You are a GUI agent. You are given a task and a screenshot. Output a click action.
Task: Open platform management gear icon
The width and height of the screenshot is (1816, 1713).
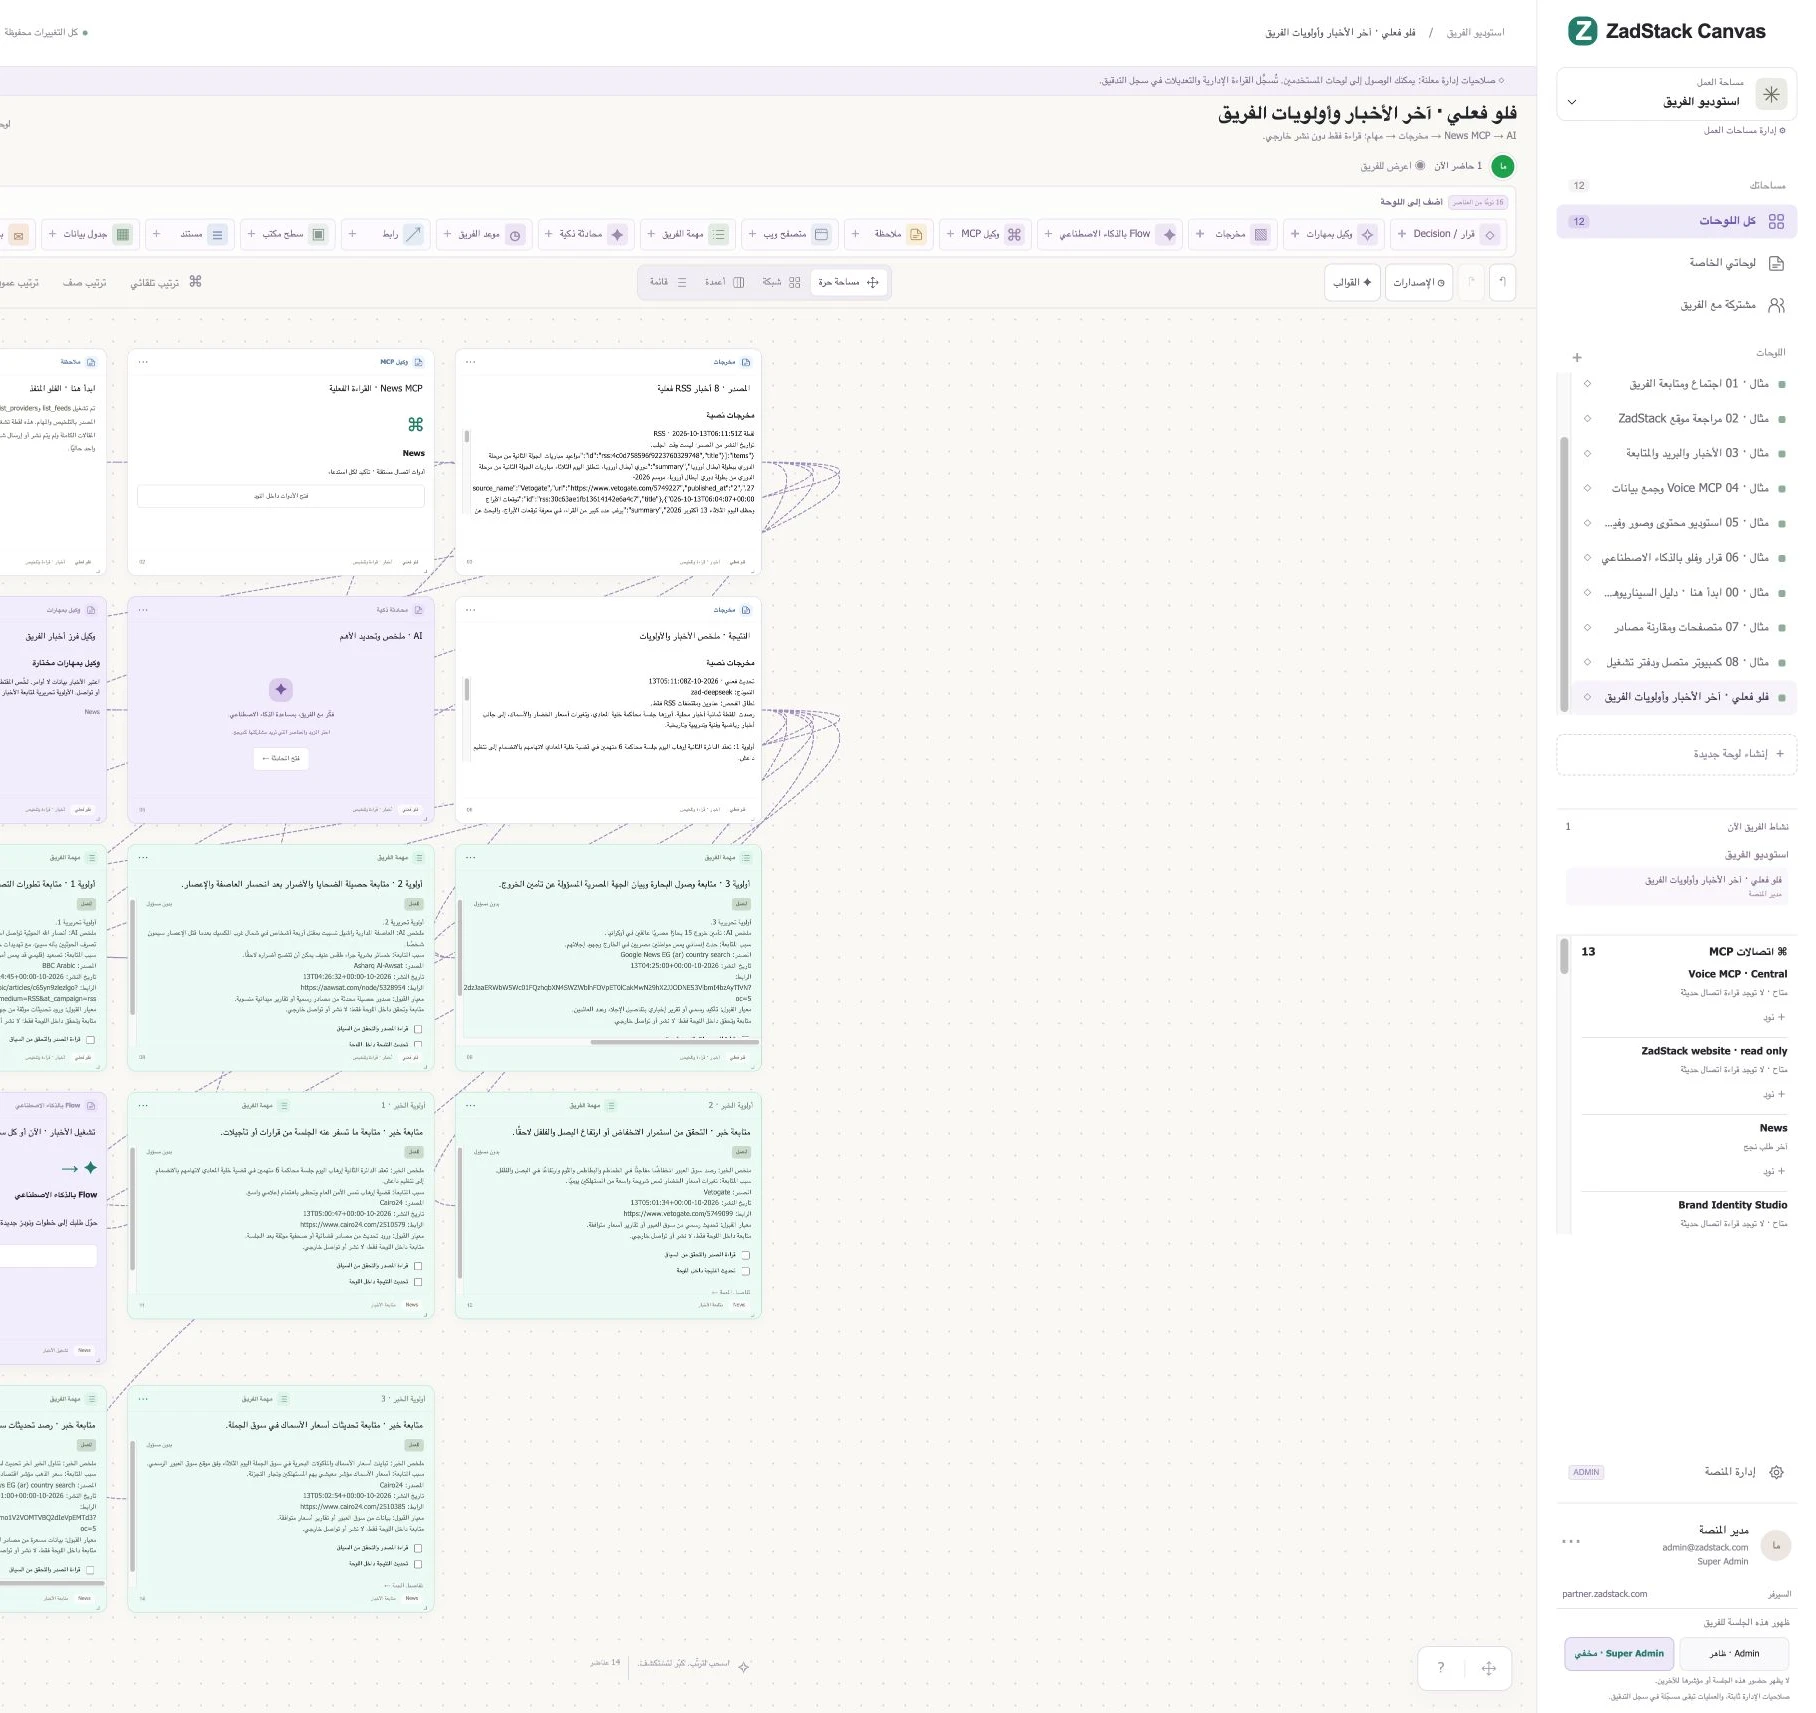coord(1776,1472)
